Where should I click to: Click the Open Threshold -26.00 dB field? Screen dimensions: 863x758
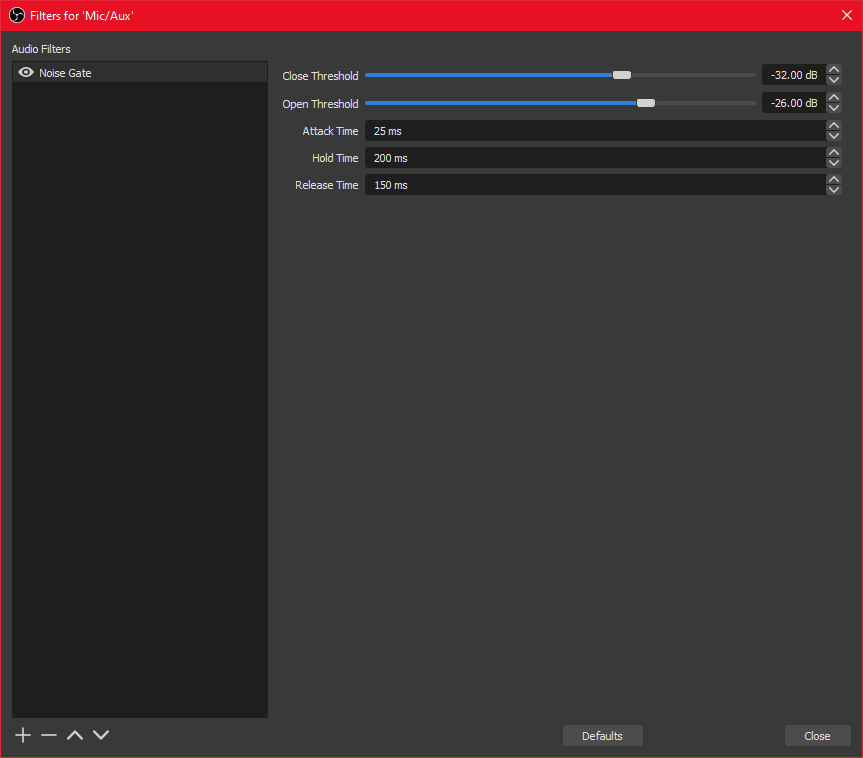[x=794, y=103]
